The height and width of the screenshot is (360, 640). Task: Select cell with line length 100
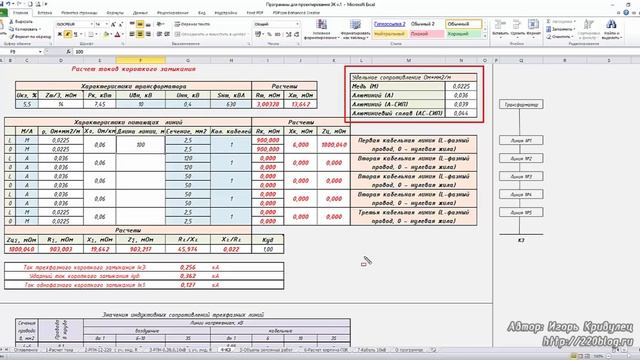pos(141,144)
